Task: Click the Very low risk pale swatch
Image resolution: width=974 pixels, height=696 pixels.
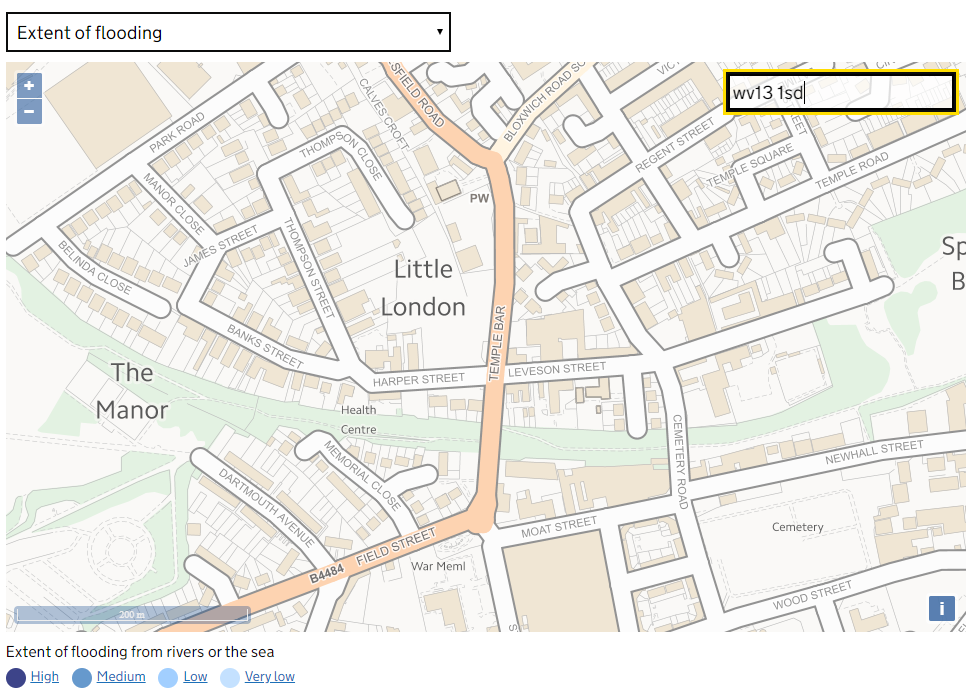Action: 230,678
